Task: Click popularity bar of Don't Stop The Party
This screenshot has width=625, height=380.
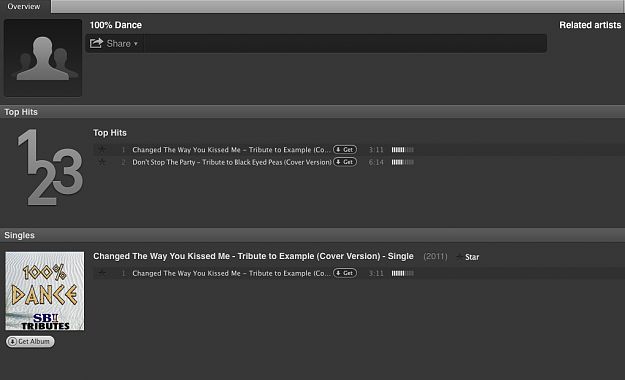Action: click(x=403, y=162)
